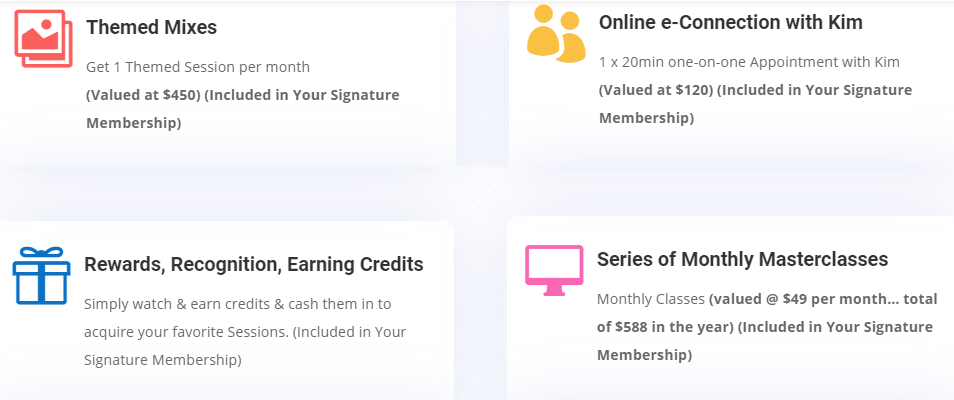Click the yellow people icon for e-Connection
This screenshot has width=954, height=400.
point(556,33)
